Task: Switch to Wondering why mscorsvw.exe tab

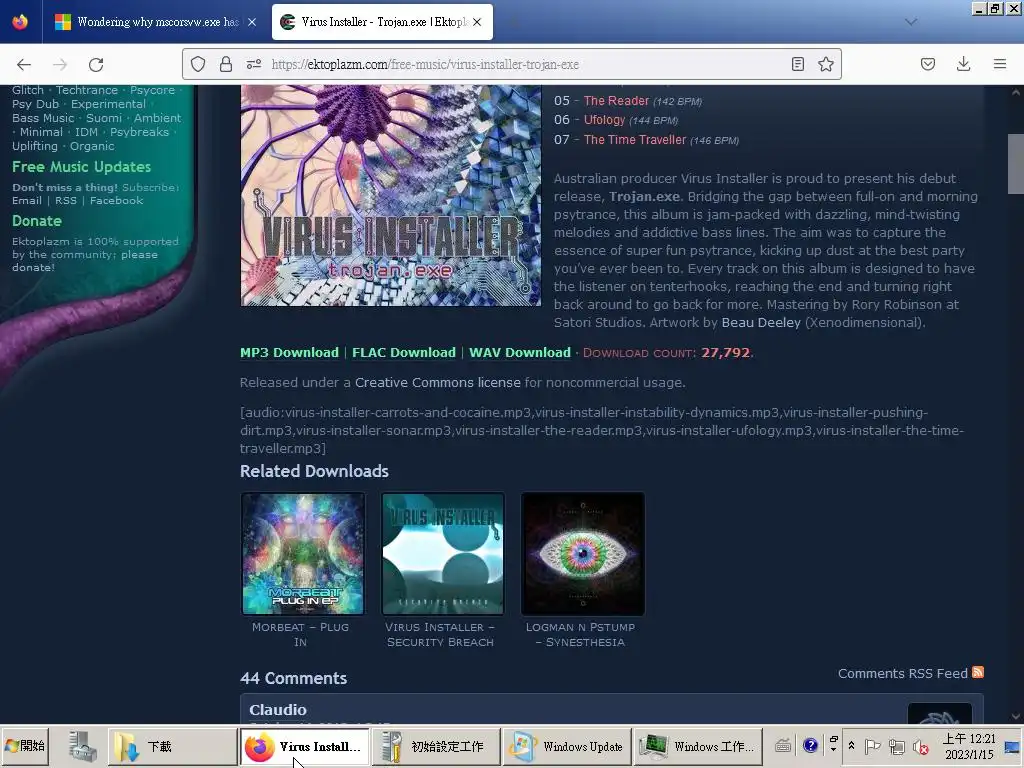Action: coord(157,22)
